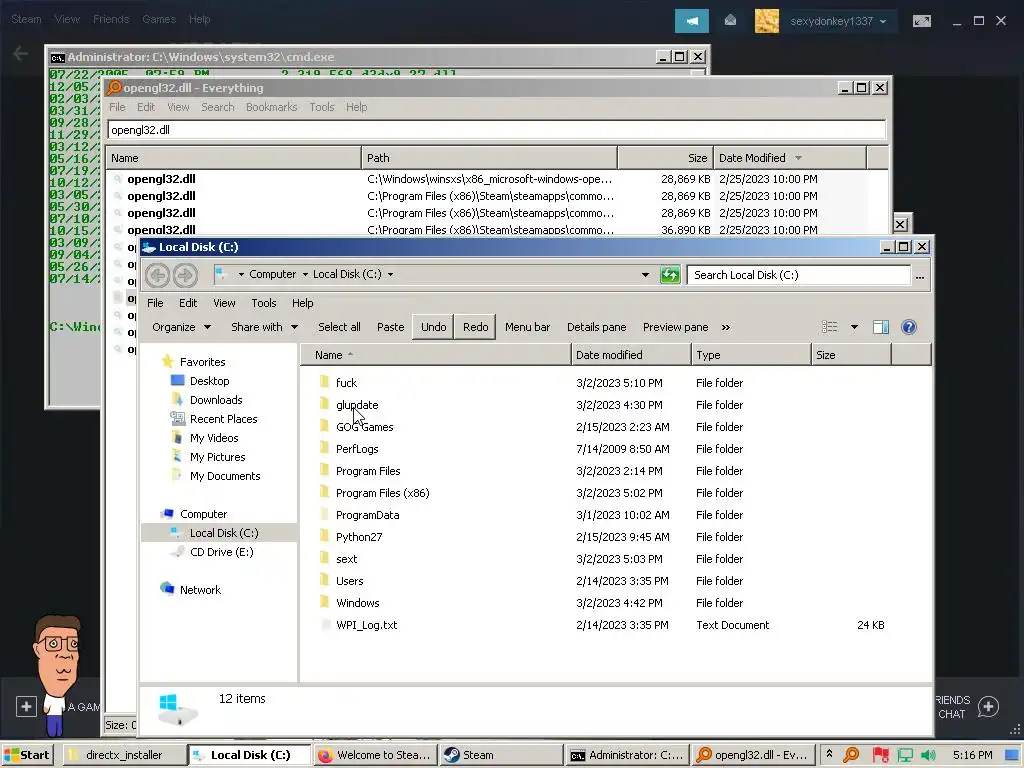This screenshot has height=768, width=1024.
Task: Click Steam announcements megaphone icon
Action: click(692, 21)
